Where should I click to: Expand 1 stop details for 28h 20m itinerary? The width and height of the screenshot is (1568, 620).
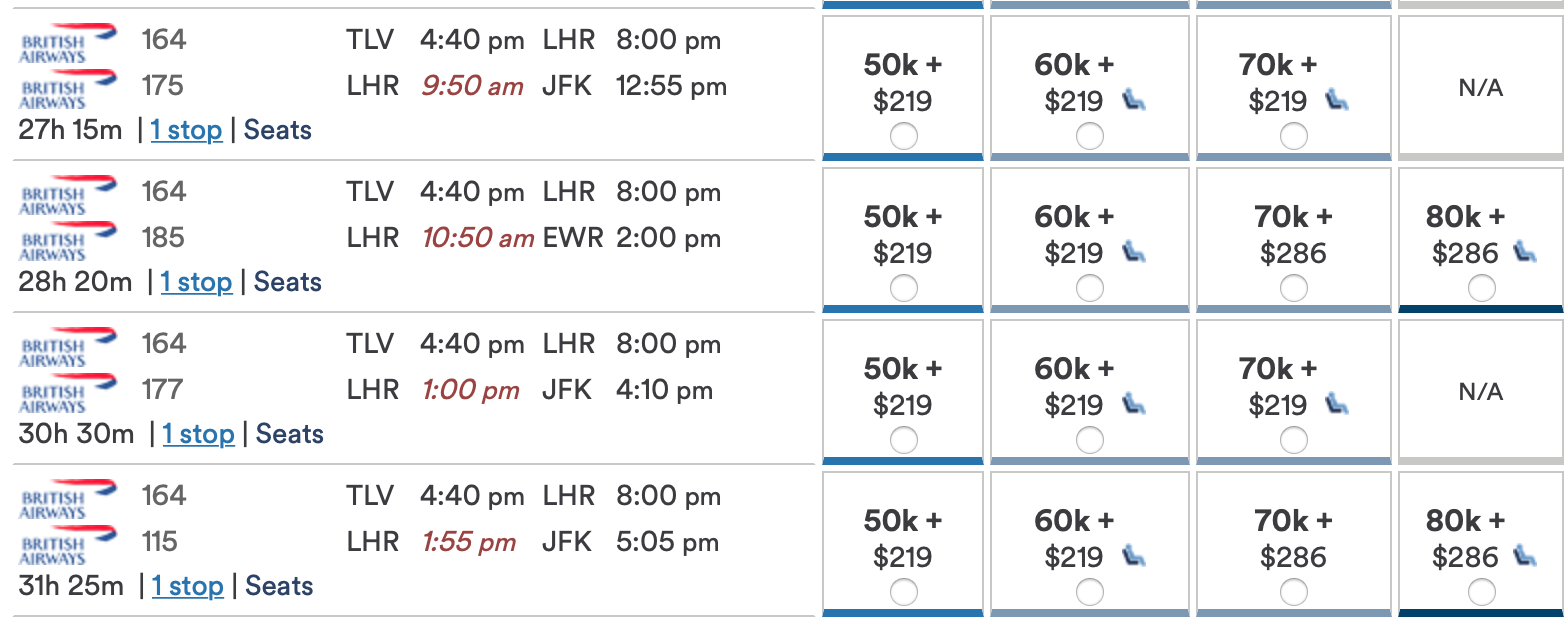pyautogui.click(x=196, y=282)
